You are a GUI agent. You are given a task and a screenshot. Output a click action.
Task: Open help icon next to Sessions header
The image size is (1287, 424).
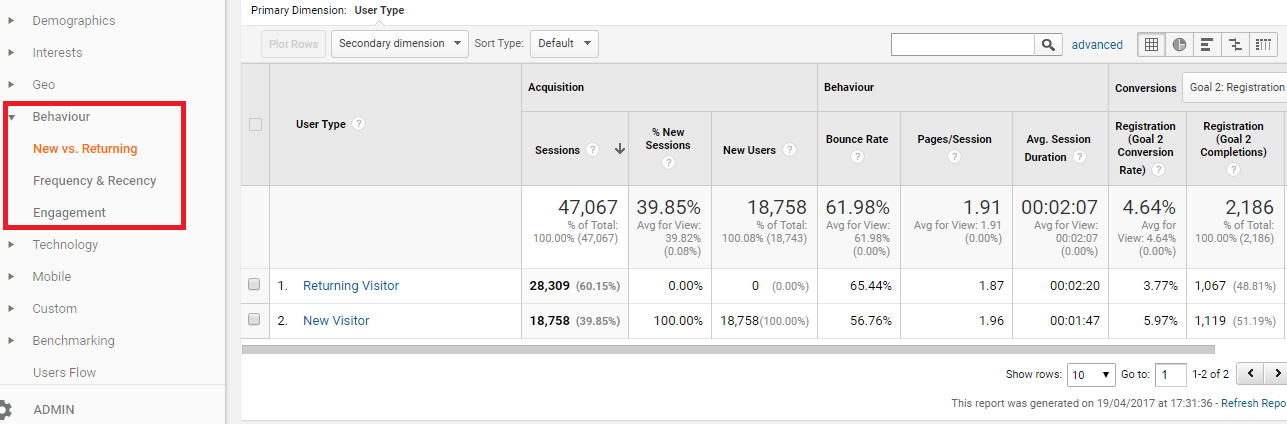click(x=592, y=150)
